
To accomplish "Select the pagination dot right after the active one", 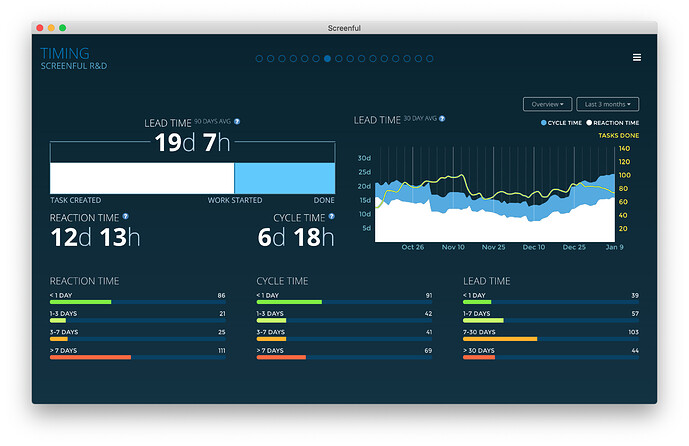I will click(339, 58).
